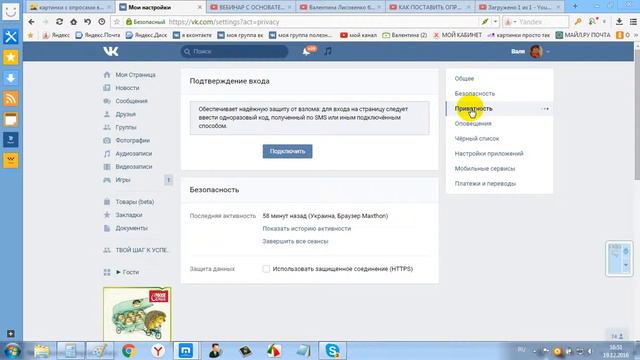This screenshot has height=360, width=640.
Task: Open the password key icon in toolbar
Action: [x=578, y=22]
